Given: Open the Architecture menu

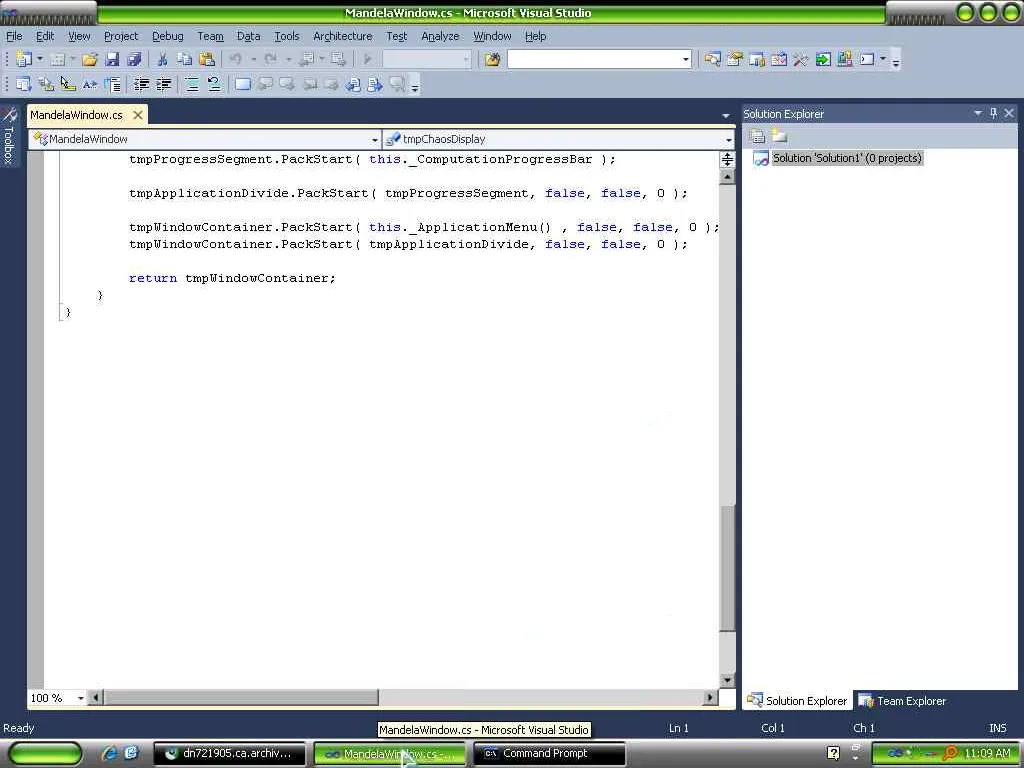Looking at the screenshot, I should pos(342,36).
